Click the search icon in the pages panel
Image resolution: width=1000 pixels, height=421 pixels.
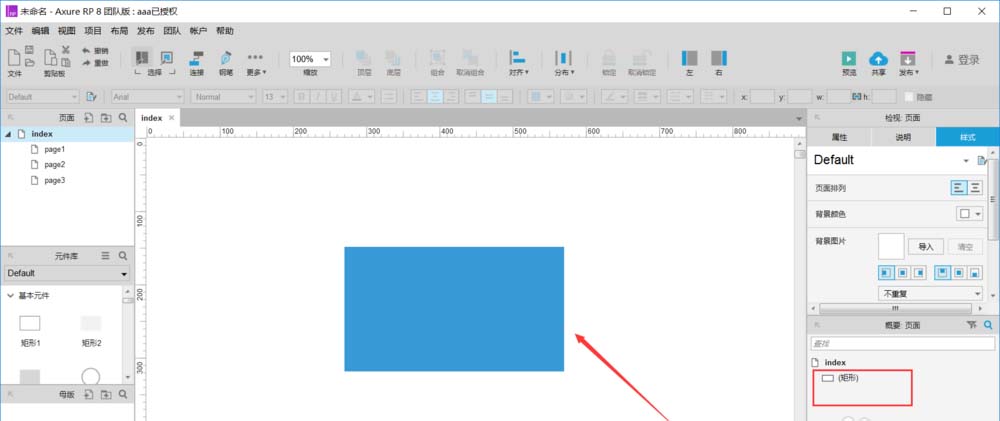123,118
